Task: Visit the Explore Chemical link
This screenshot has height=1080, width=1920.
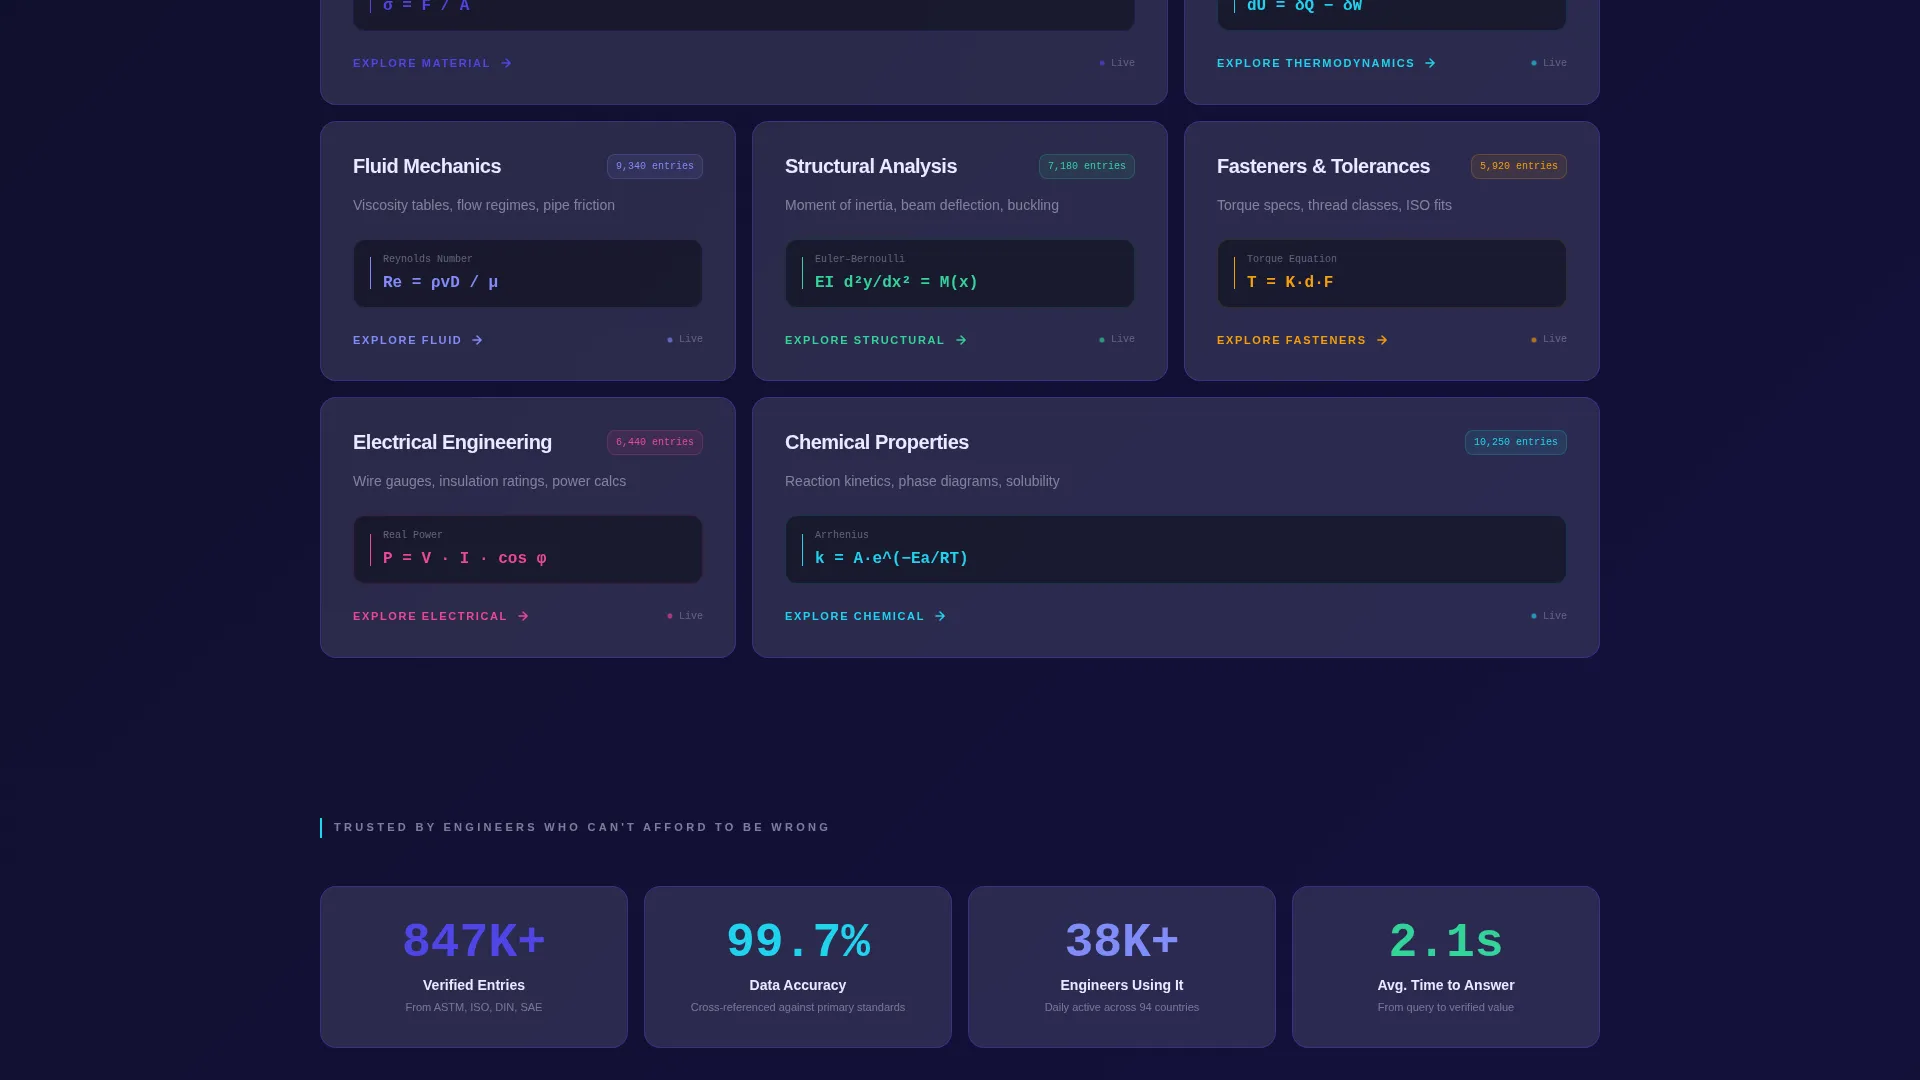Action: (865, 616)
